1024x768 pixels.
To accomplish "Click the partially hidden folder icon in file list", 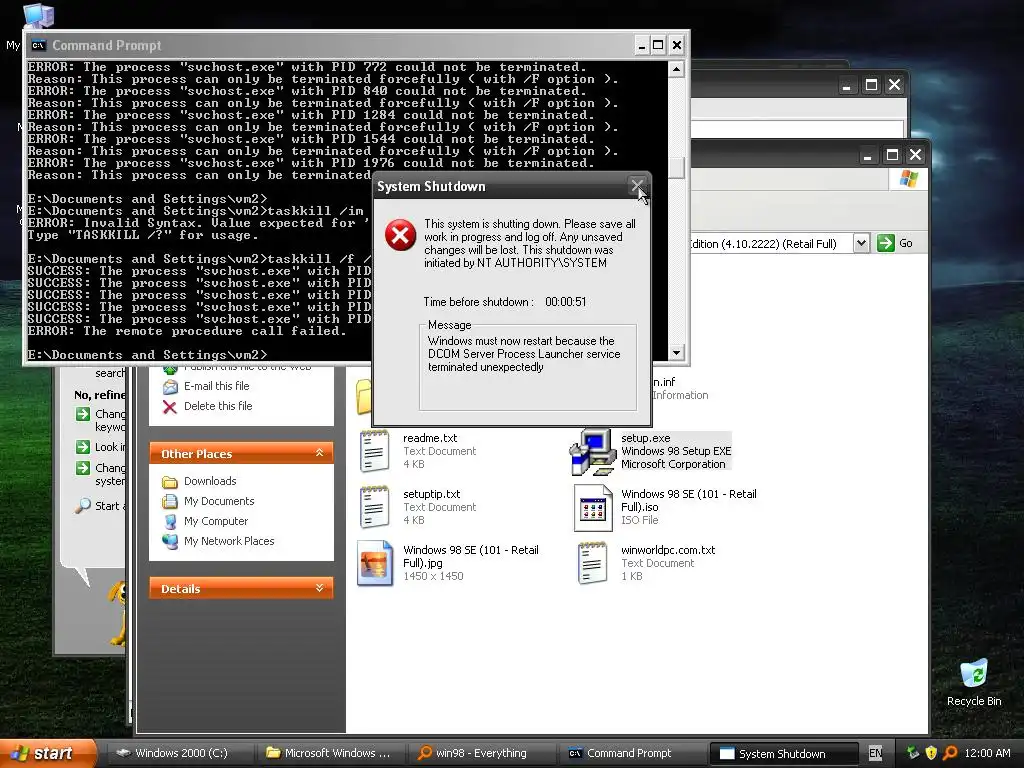I will click(x=364, y=396).
